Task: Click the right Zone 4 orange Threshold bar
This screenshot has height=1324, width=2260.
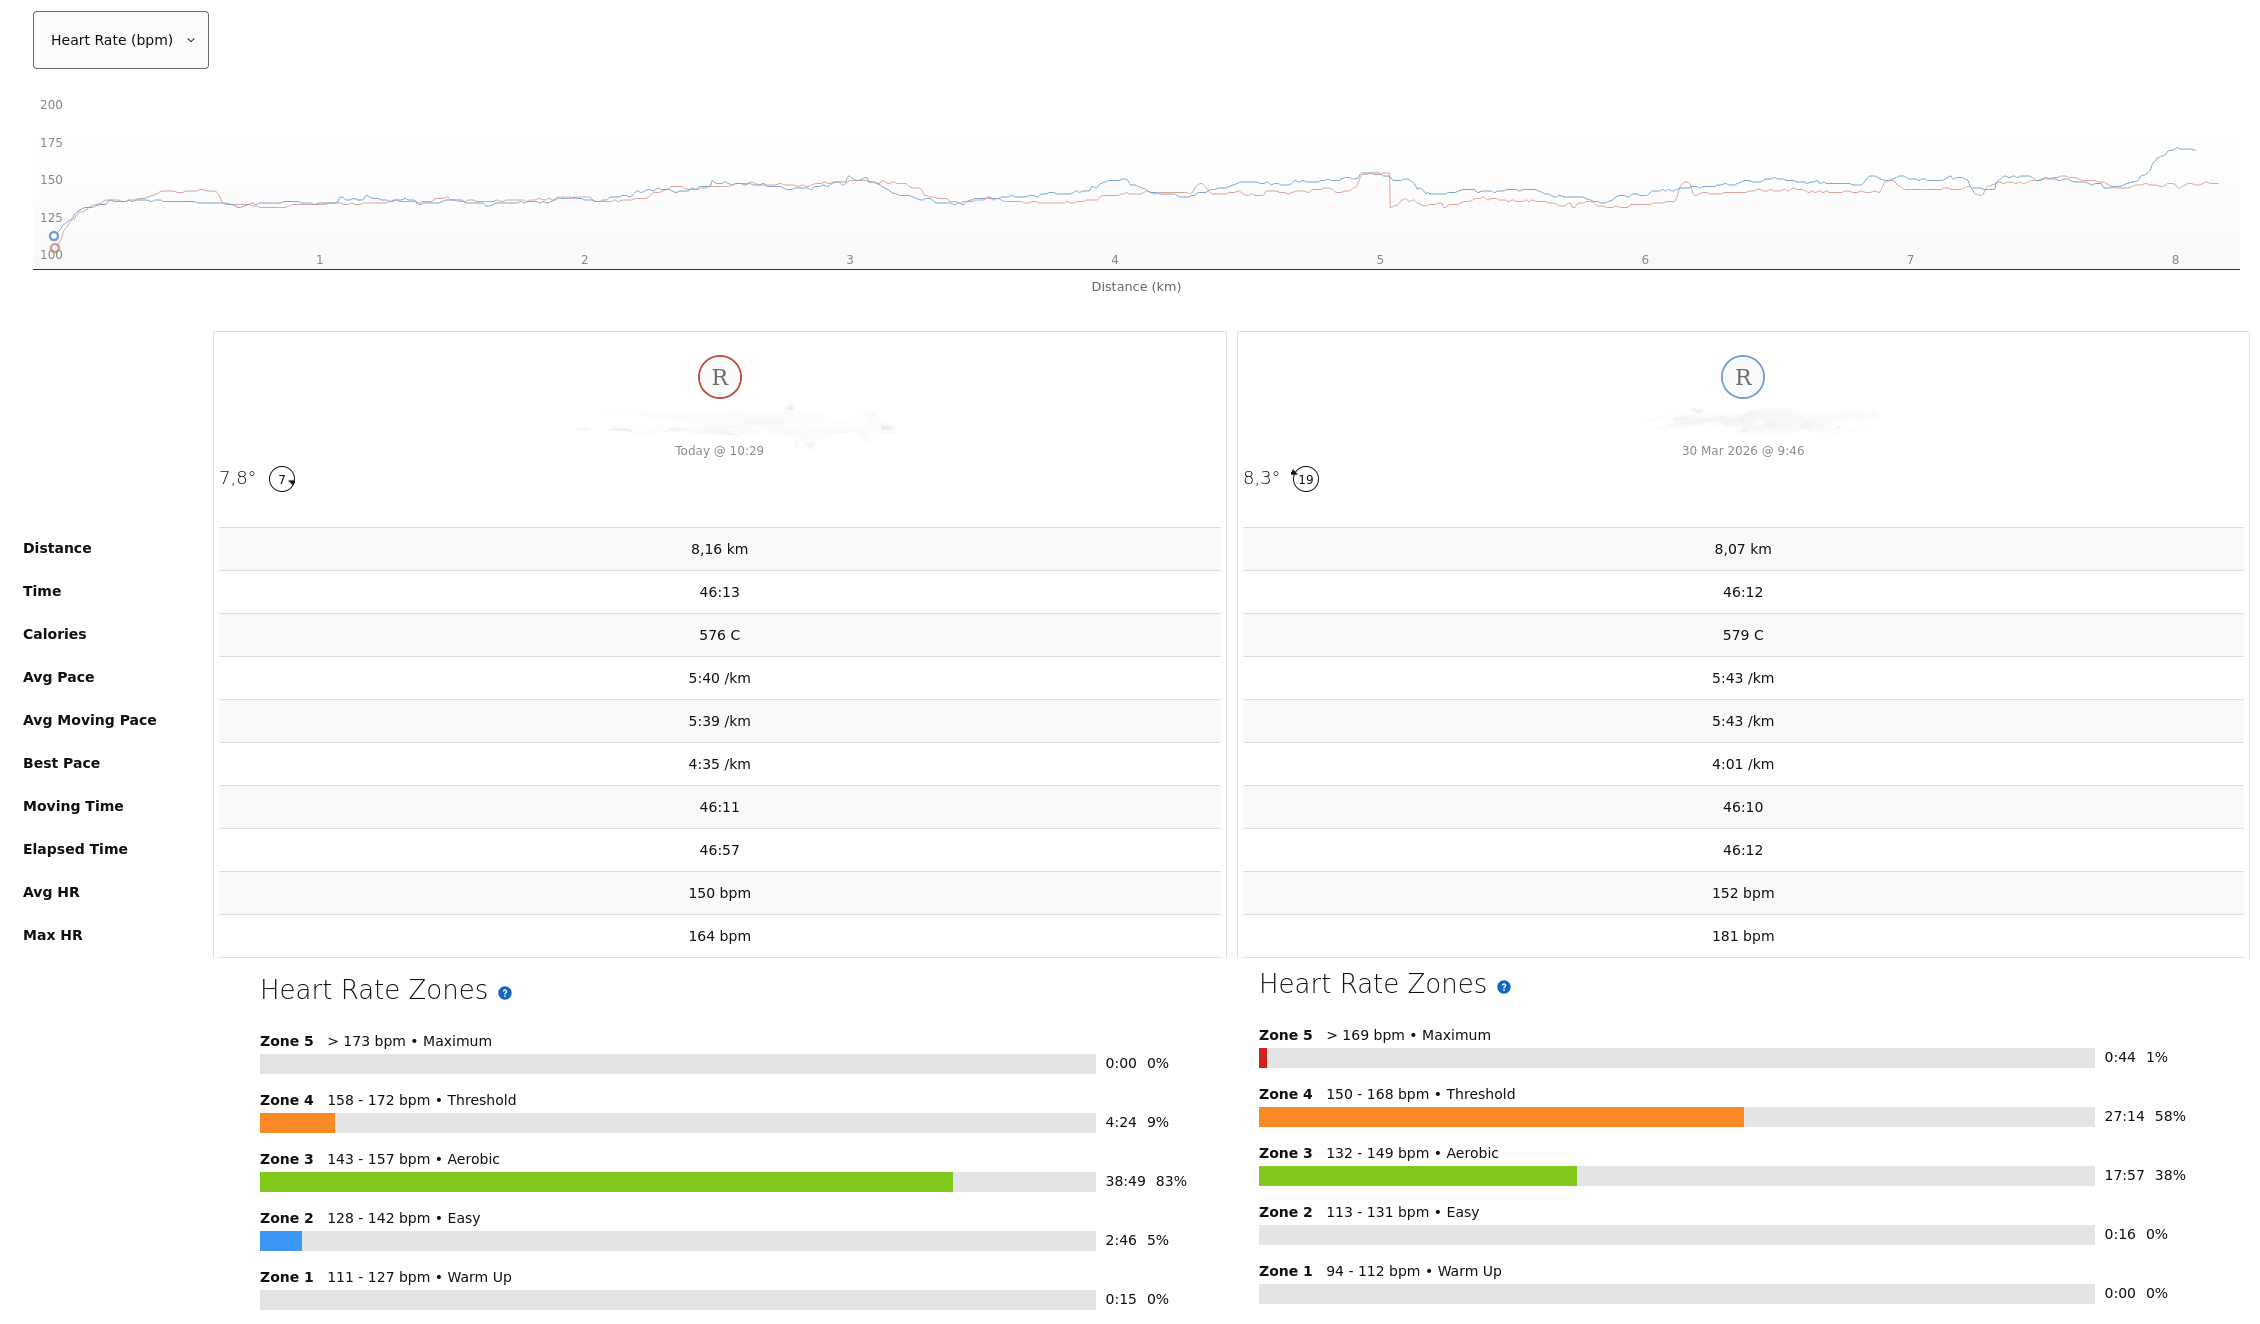Action: pos(1500,1117)
